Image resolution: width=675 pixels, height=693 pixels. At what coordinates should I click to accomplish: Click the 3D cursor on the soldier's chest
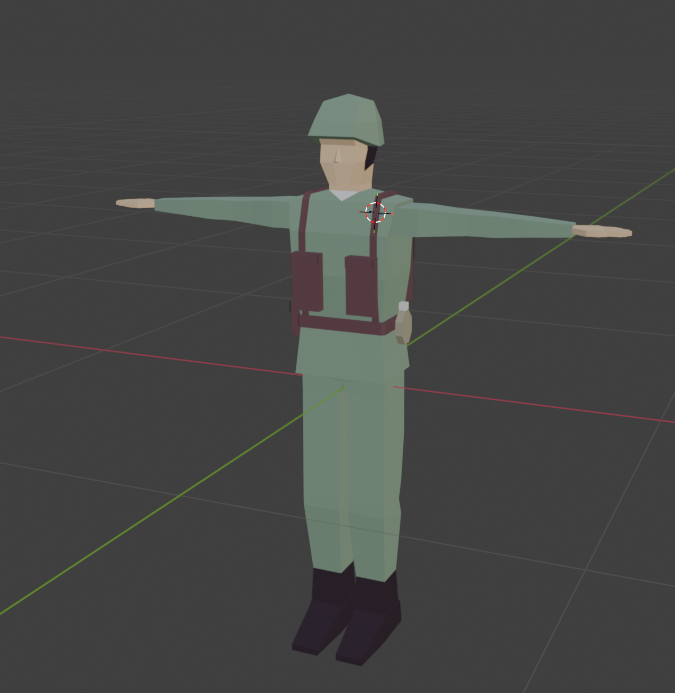pos(376,211)
